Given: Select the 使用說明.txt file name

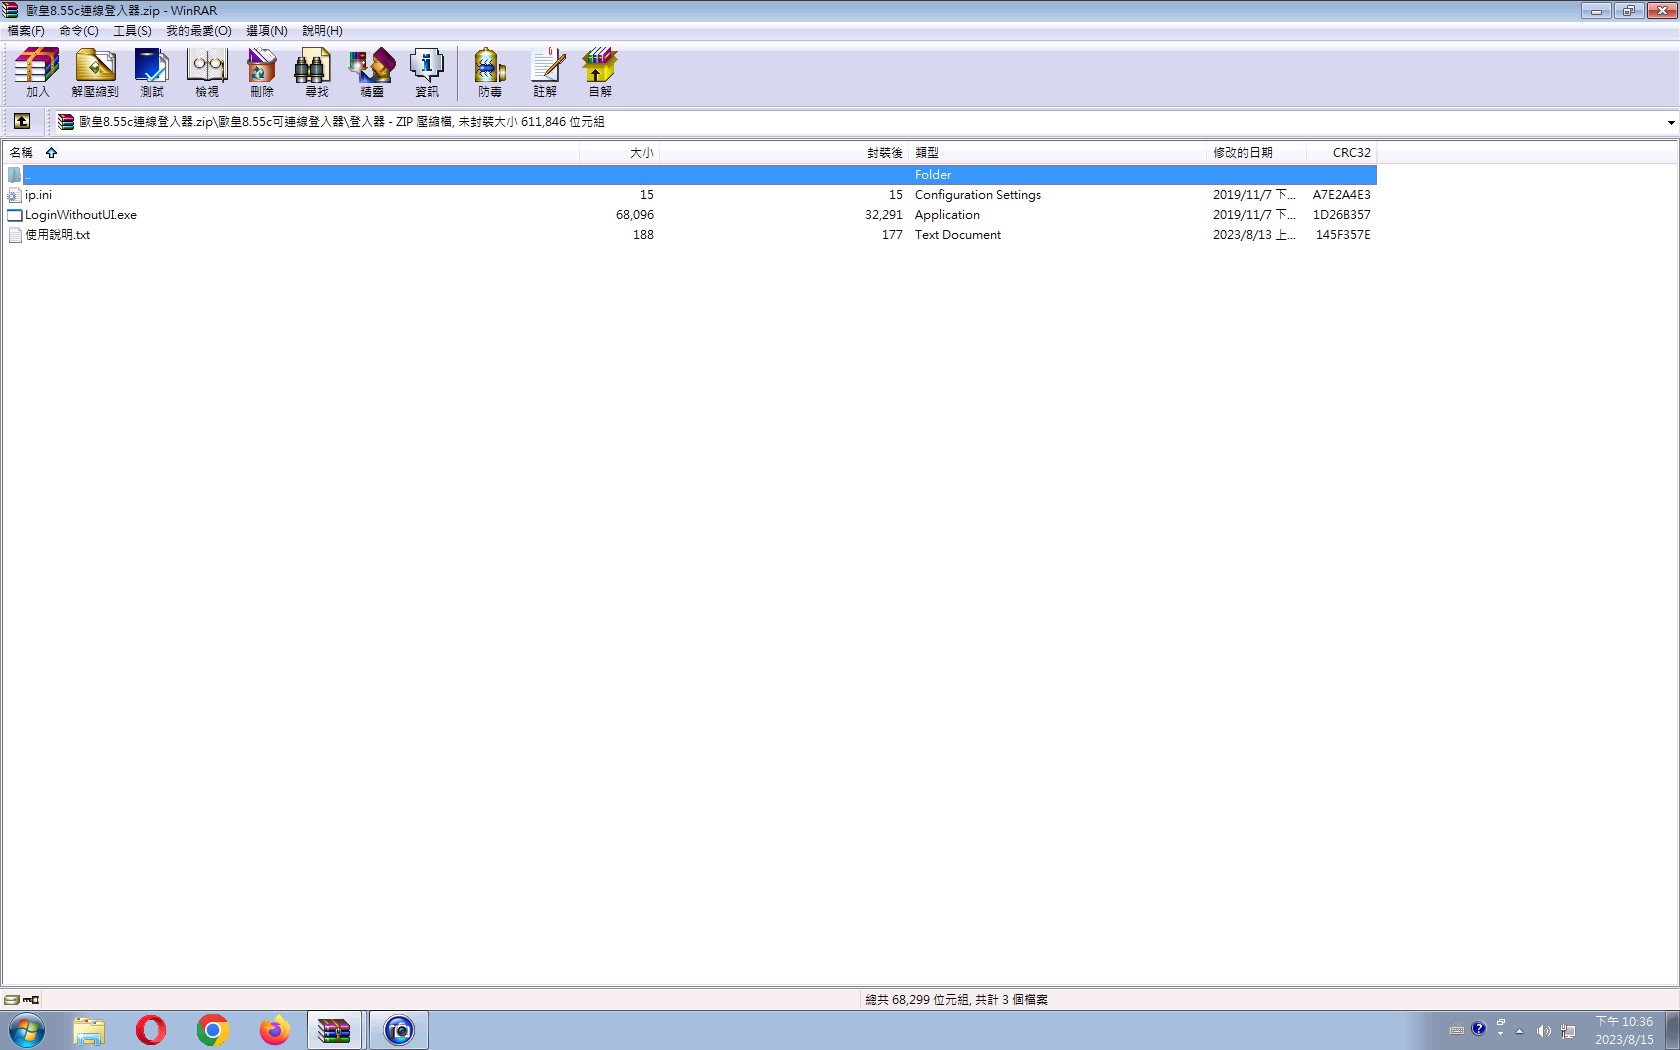Looking at the screenshot, I should pos(57,235).
